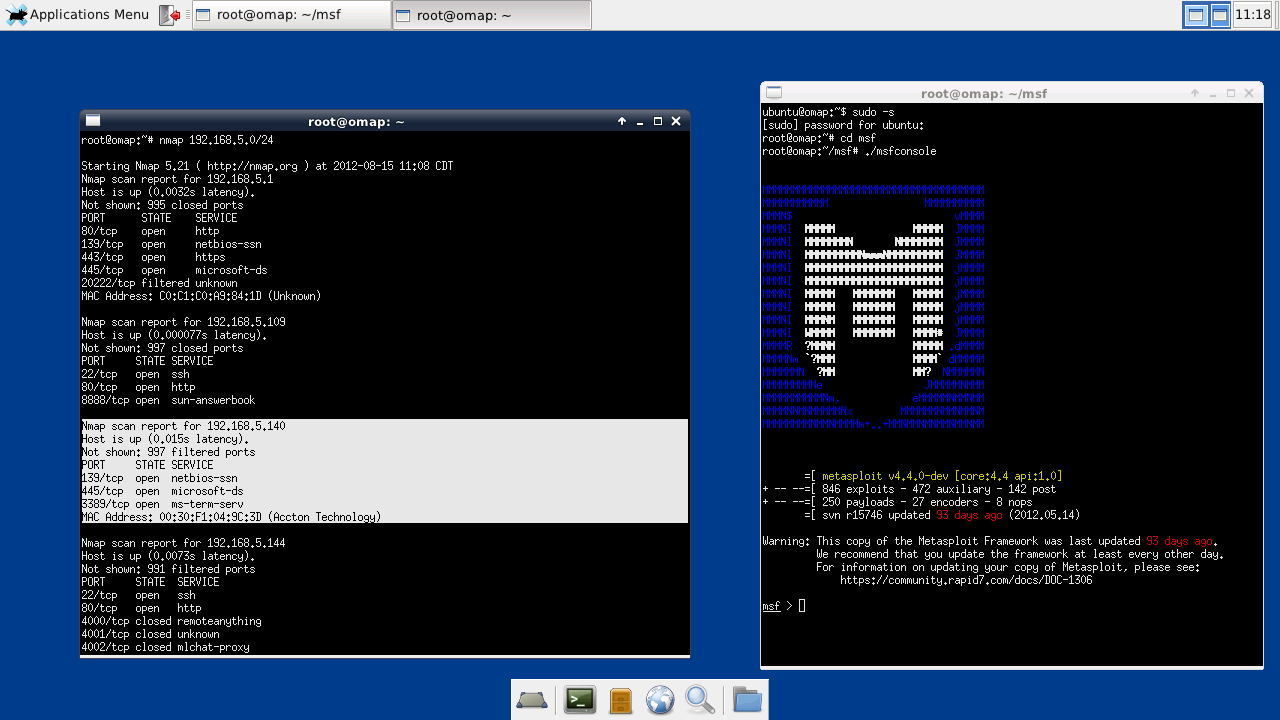
Task: Open the Applications Menu
Action: (x=77, y=15)
